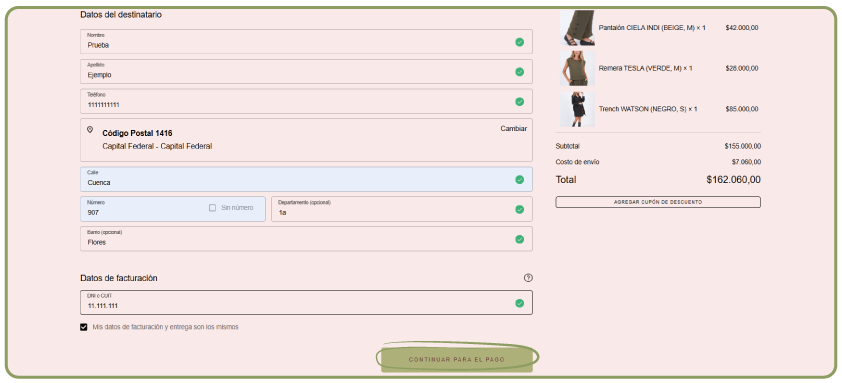This screenshot has height=383, width=842.
Task: Open the Trench WATSON product thumbnail
Action: 577,110
